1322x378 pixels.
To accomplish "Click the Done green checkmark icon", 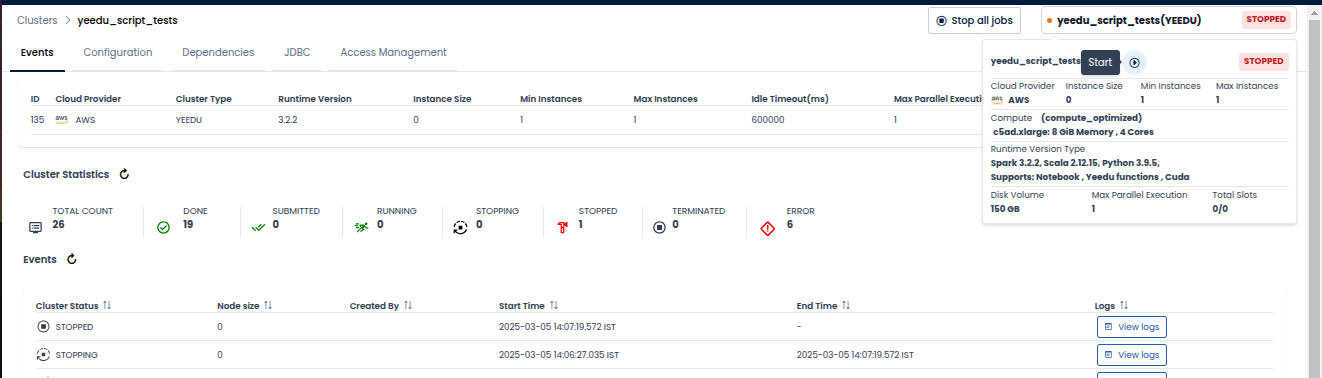I will click(164, 228).
